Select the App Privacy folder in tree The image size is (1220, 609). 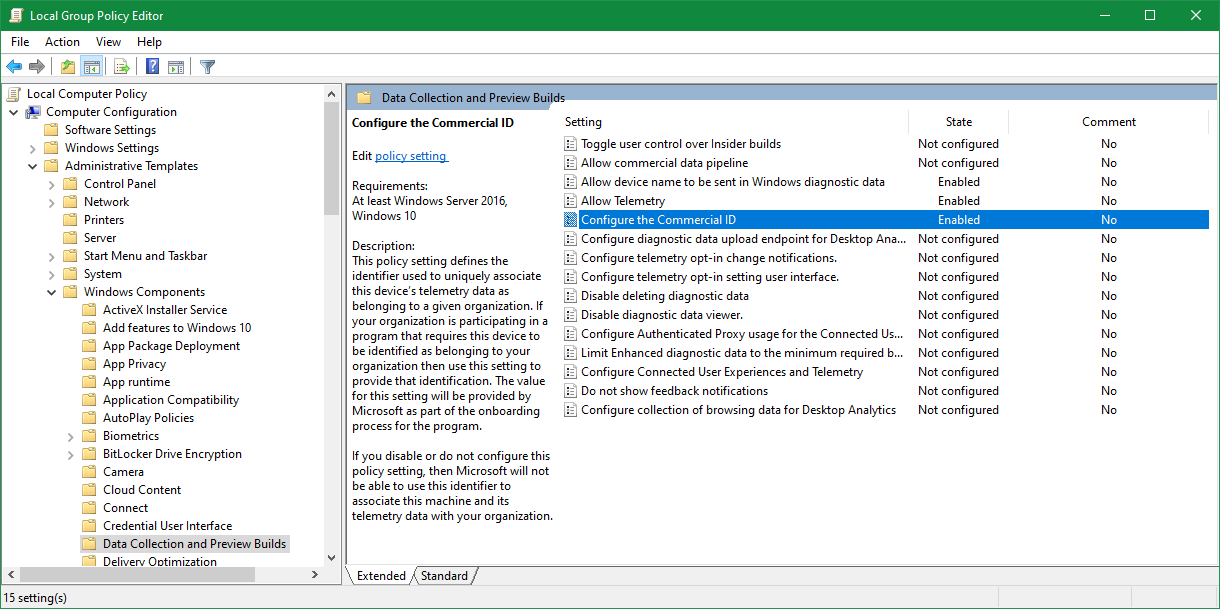point(134,364)
